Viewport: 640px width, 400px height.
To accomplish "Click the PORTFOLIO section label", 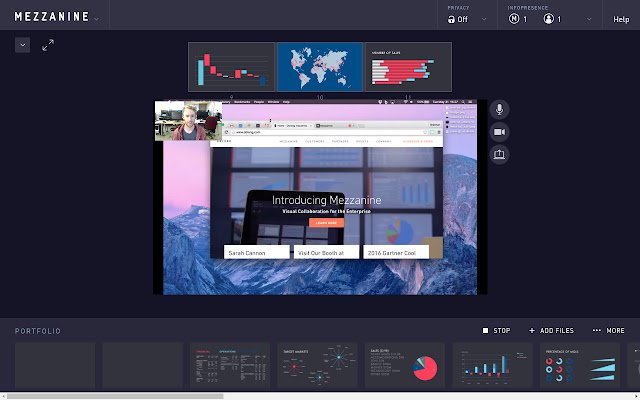I will [38, 331].
